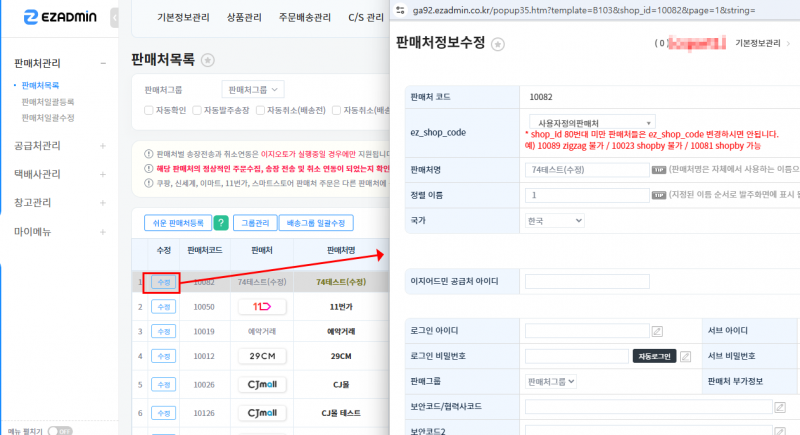The width and height of the screenshot is (800, 435).
Task: Click the 쉬운 판매처등록 button
Action: (x=178, y=223)
